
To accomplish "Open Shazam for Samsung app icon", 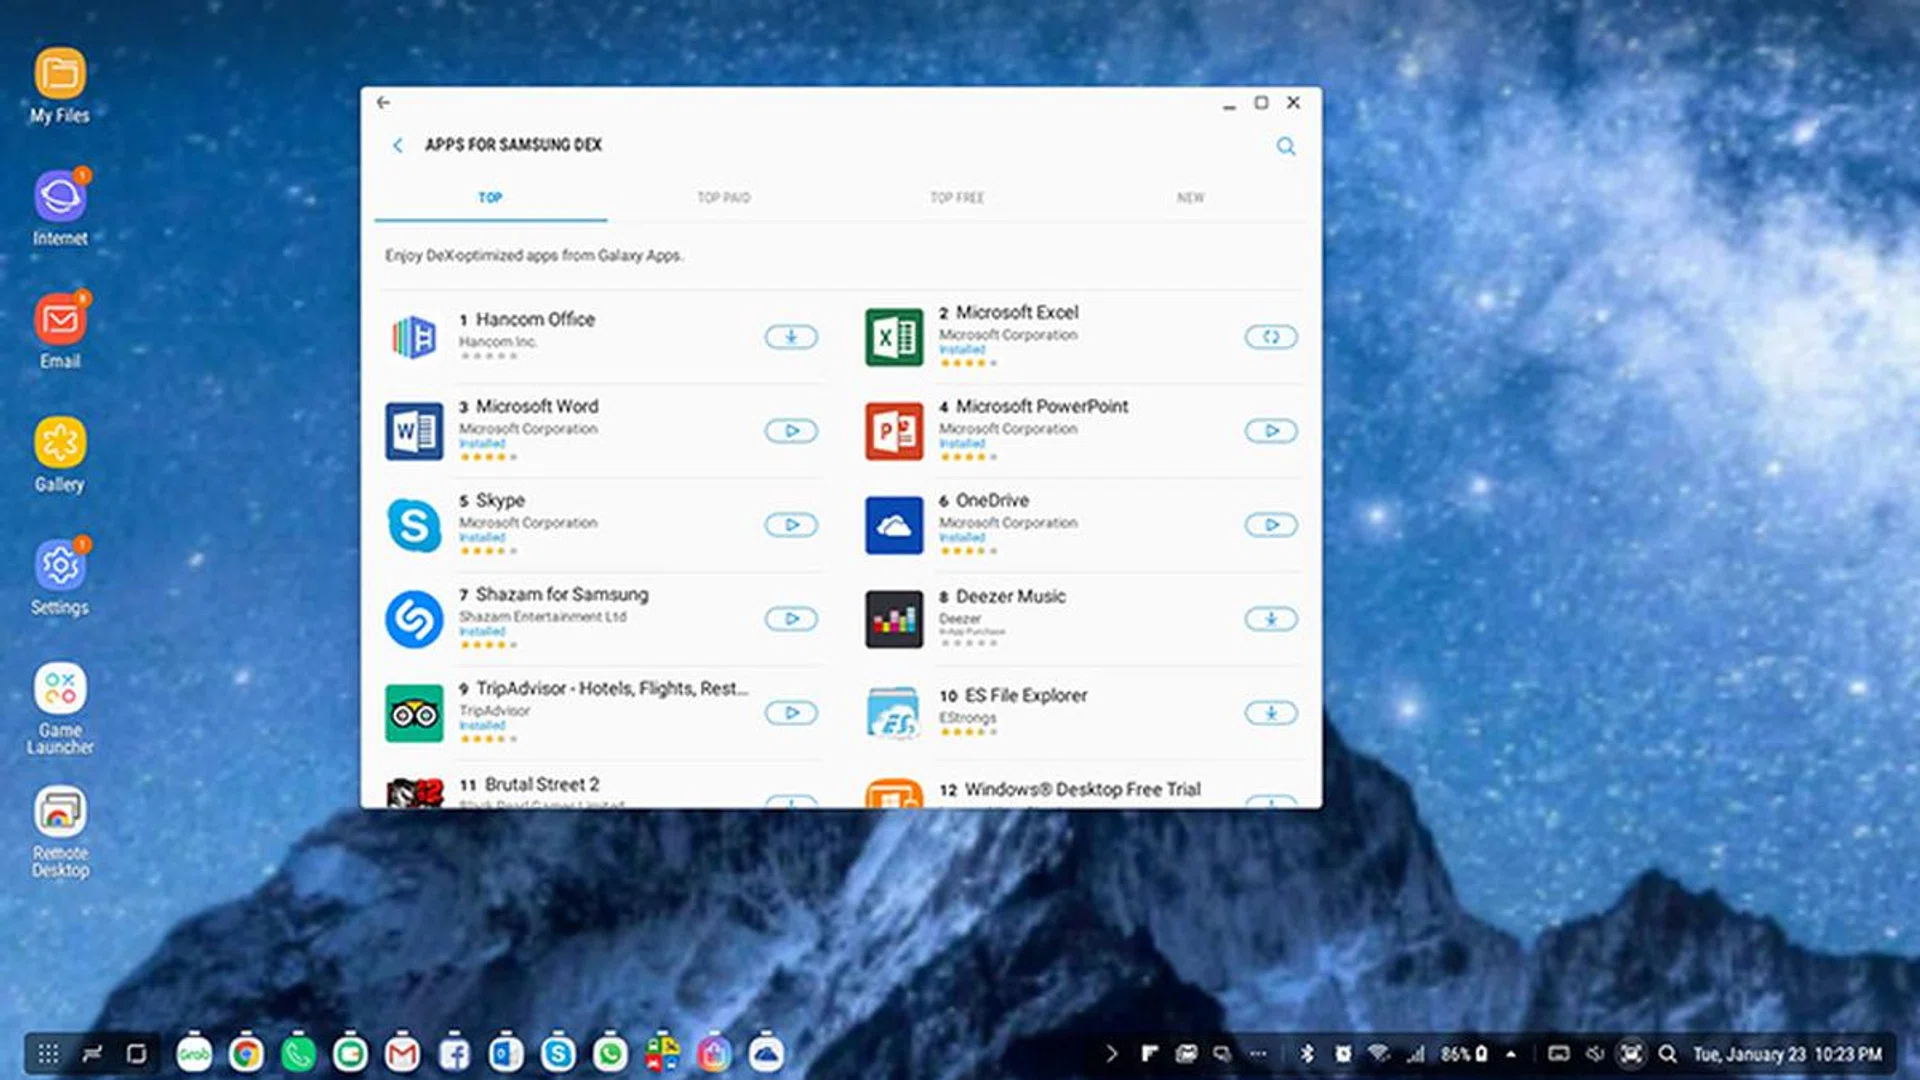I will (x=414, y=619).
